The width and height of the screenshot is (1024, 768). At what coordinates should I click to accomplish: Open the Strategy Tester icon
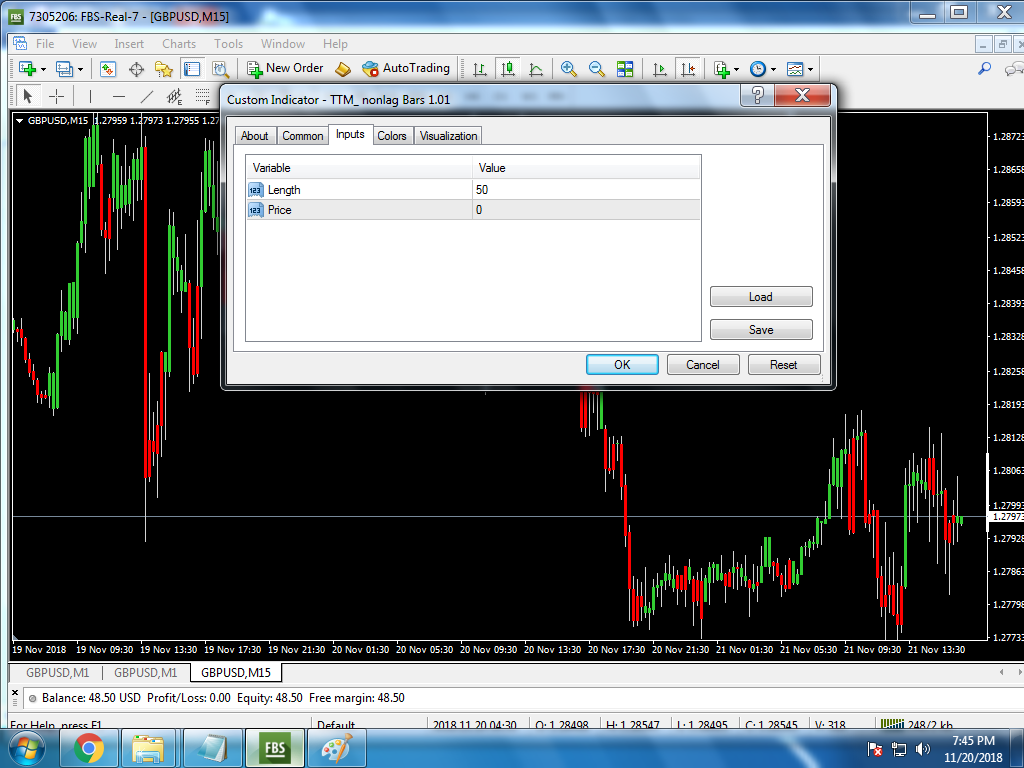(221, 69)
